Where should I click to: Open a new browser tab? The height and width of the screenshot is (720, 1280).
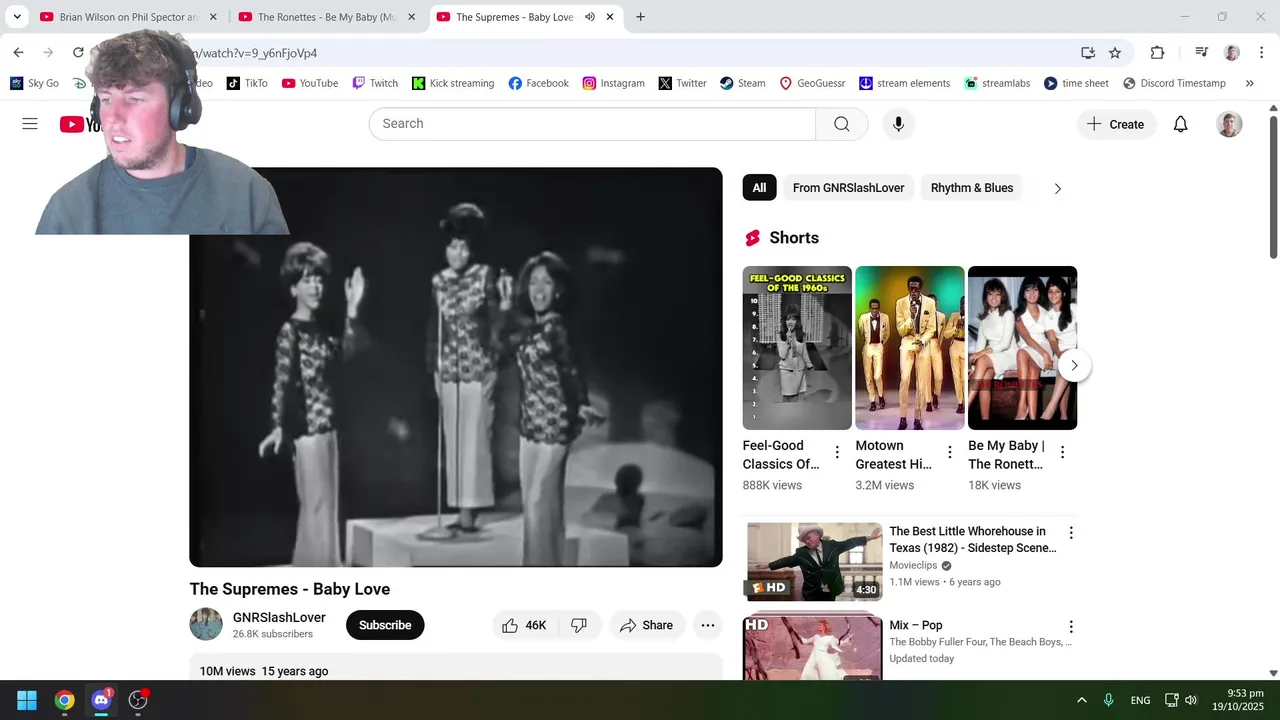point(640,17)
